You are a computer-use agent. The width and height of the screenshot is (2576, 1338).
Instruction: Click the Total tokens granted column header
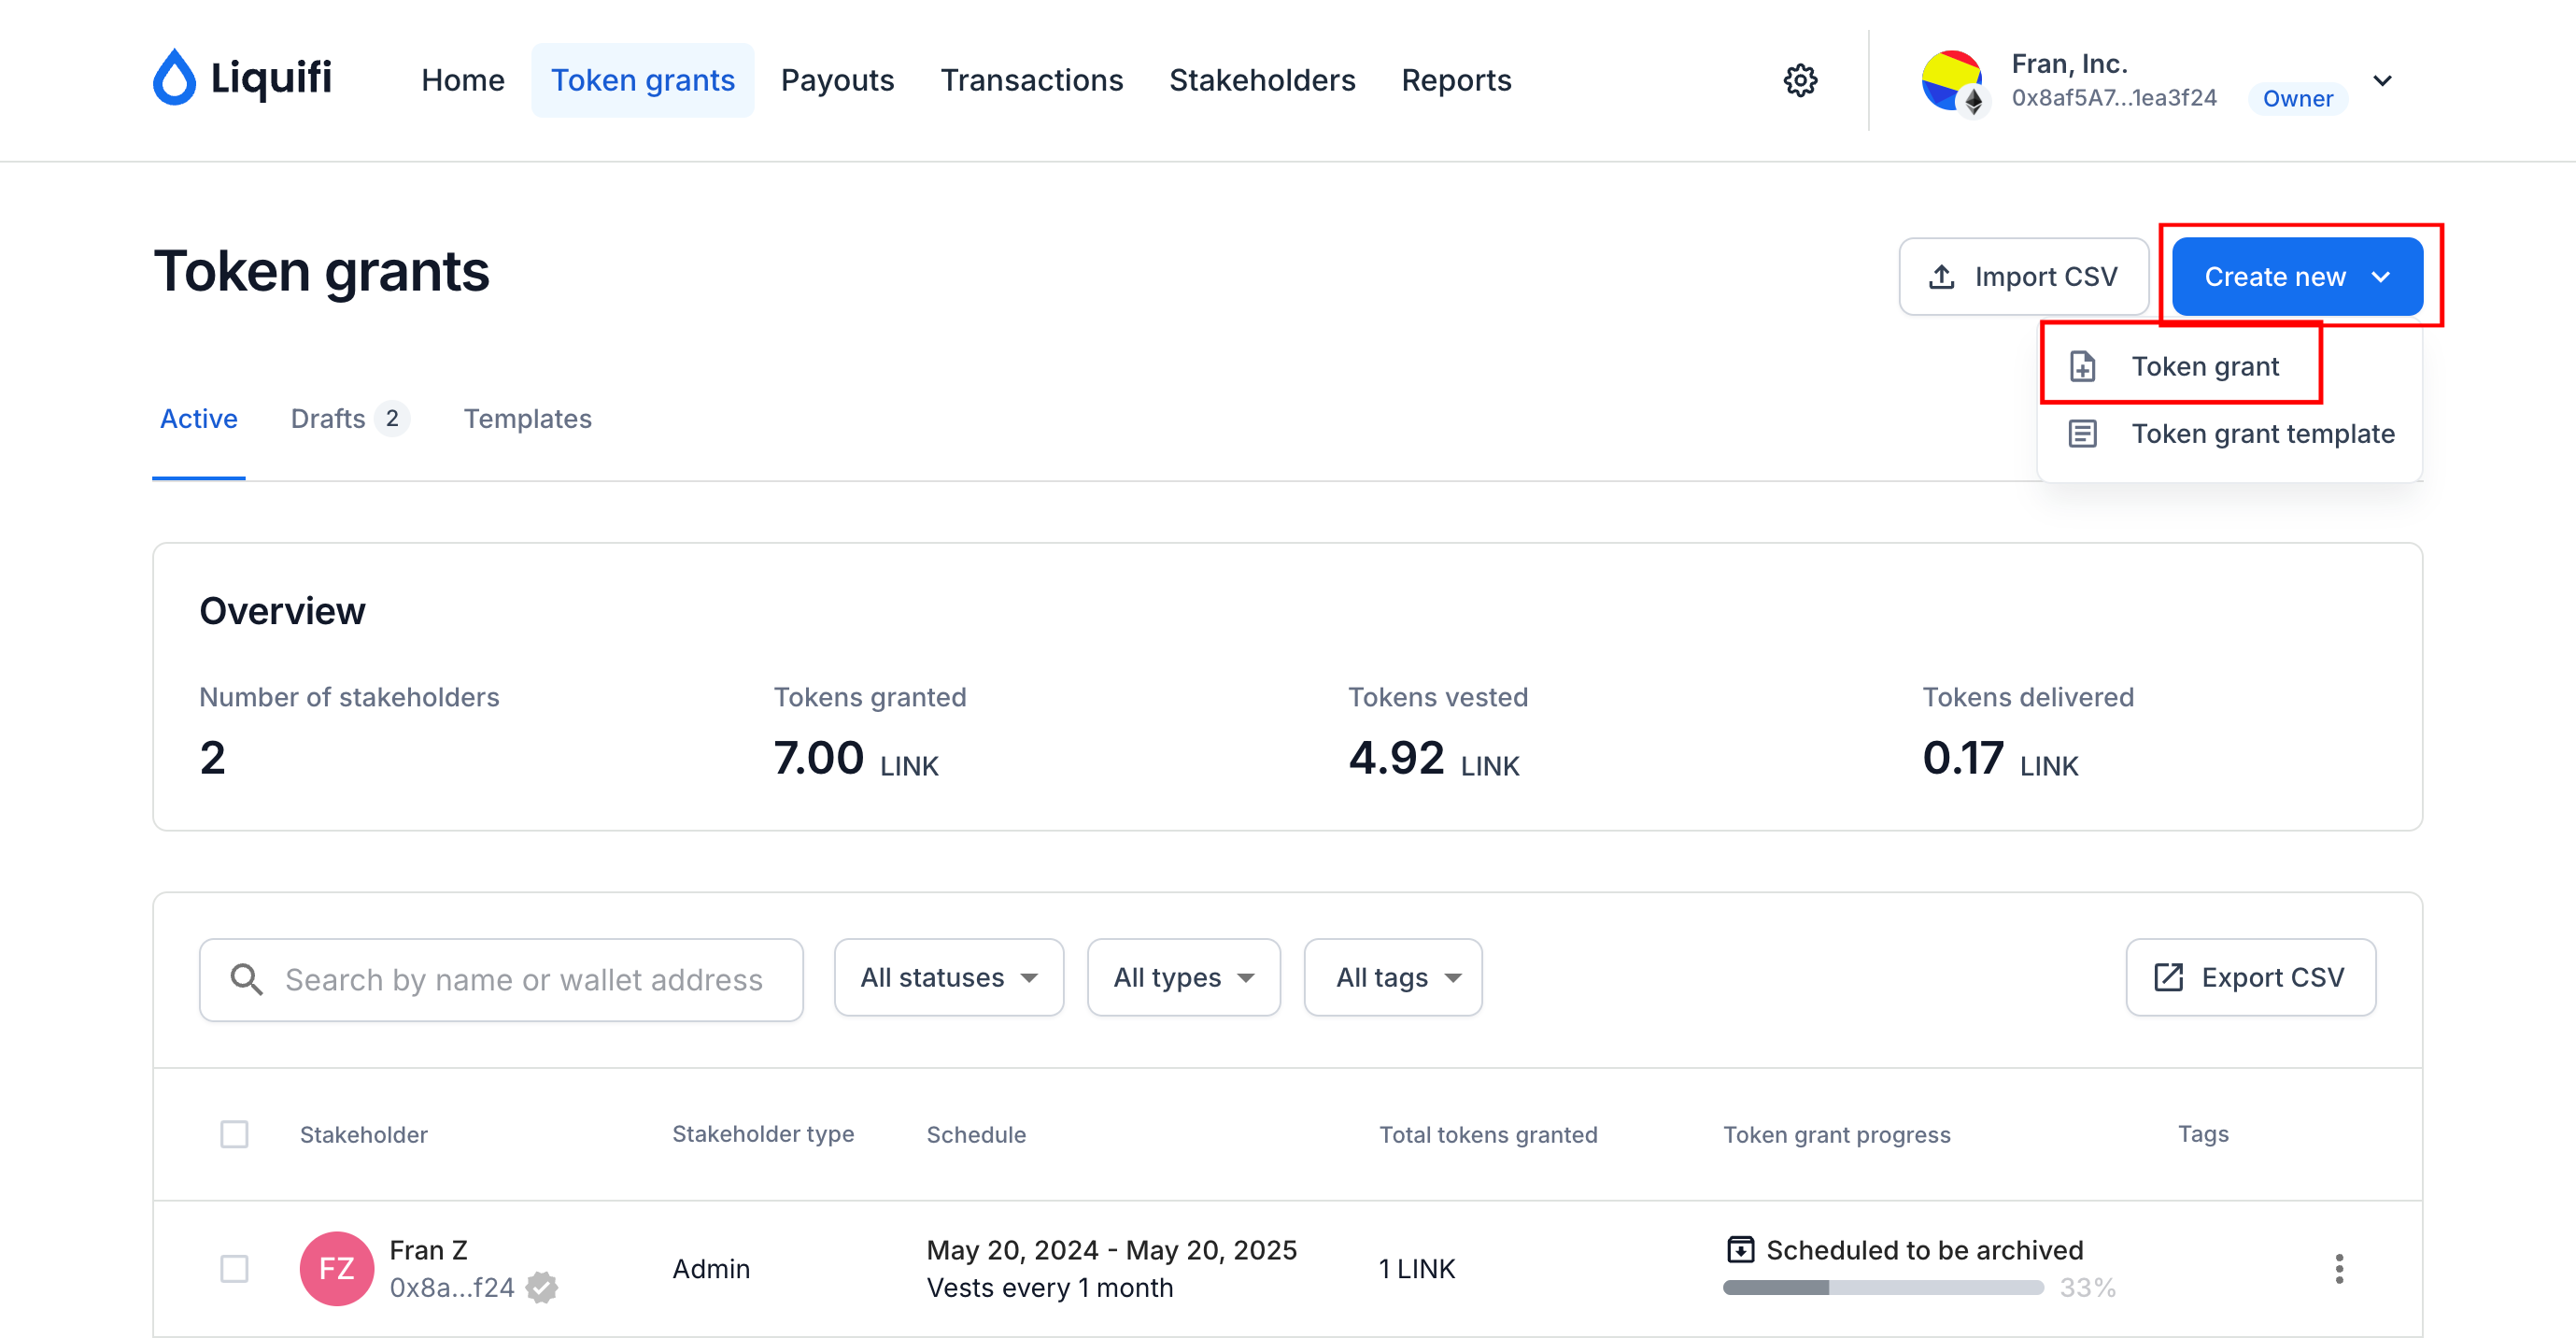(1488, 1134)
